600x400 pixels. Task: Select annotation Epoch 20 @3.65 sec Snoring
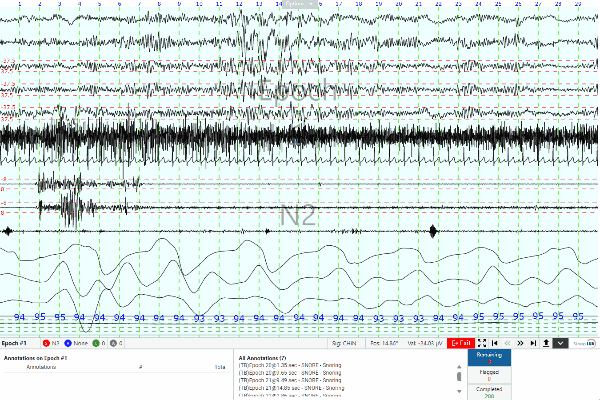290,373
